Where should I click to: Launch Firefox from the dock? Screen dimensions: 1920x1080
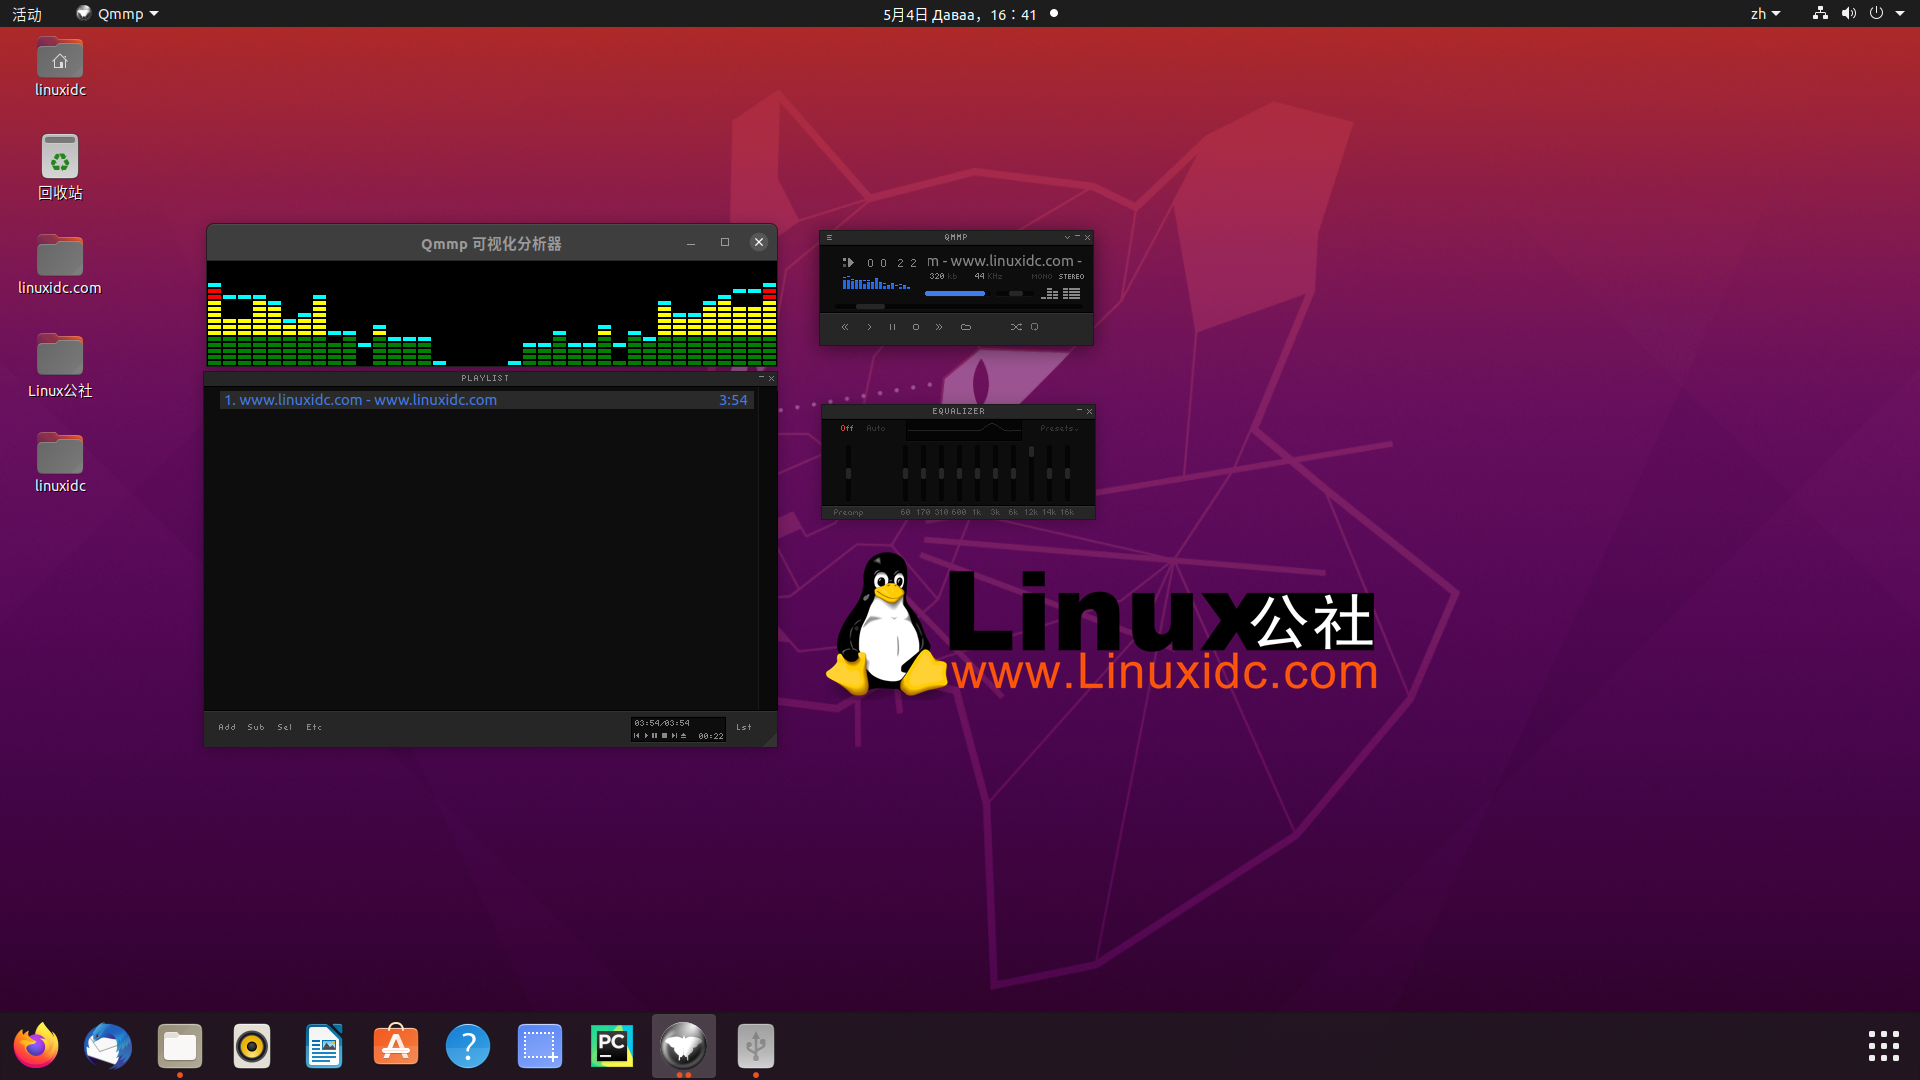pyautogui.click(x=36, y=1046)
